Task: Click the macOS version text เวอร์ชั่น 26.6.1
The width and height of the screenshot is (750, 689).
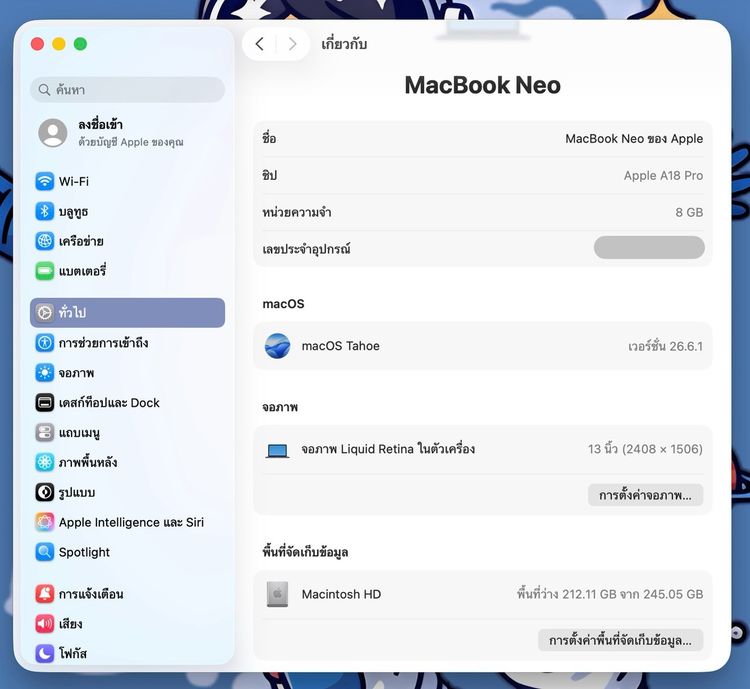Action: pyautogui.click(x=665, y=346)
